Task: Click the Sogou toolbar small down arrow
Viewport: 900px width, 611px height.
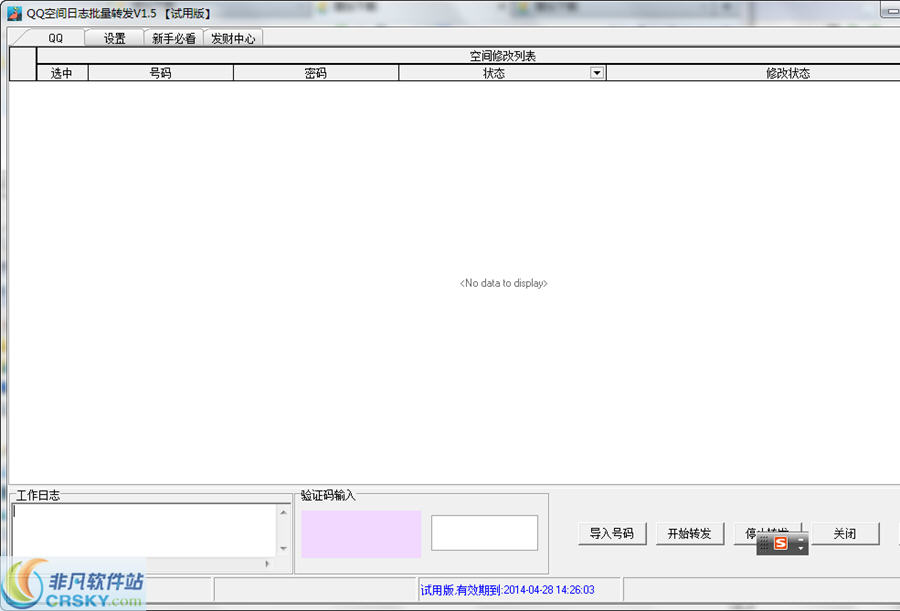Action: (x=801, y=549)
